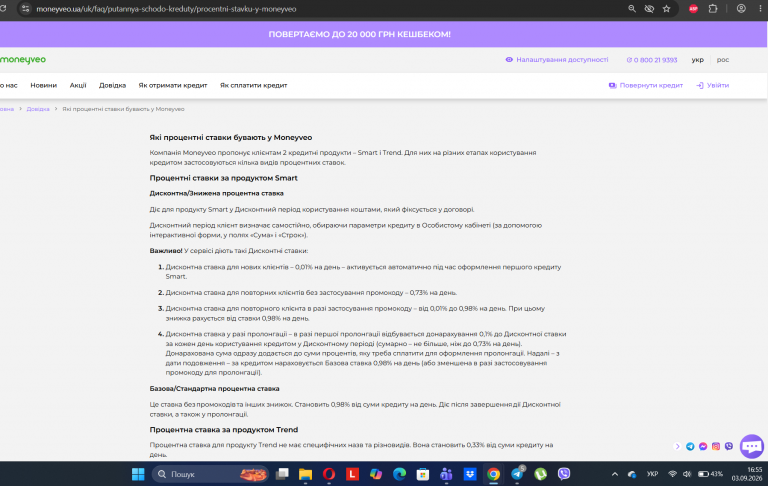Open Telegram from taskbar

(517, 474)
